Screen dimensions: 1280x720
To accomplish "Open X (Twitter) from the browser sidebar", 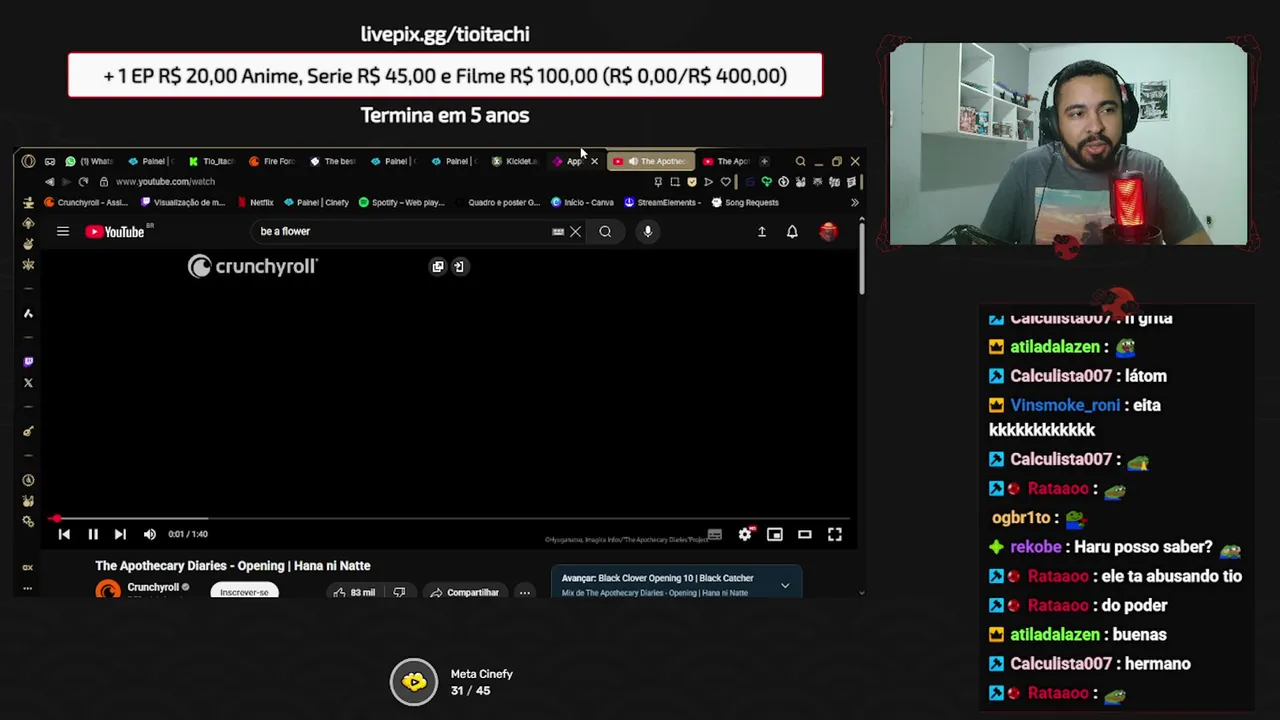I will click(28, 383).
